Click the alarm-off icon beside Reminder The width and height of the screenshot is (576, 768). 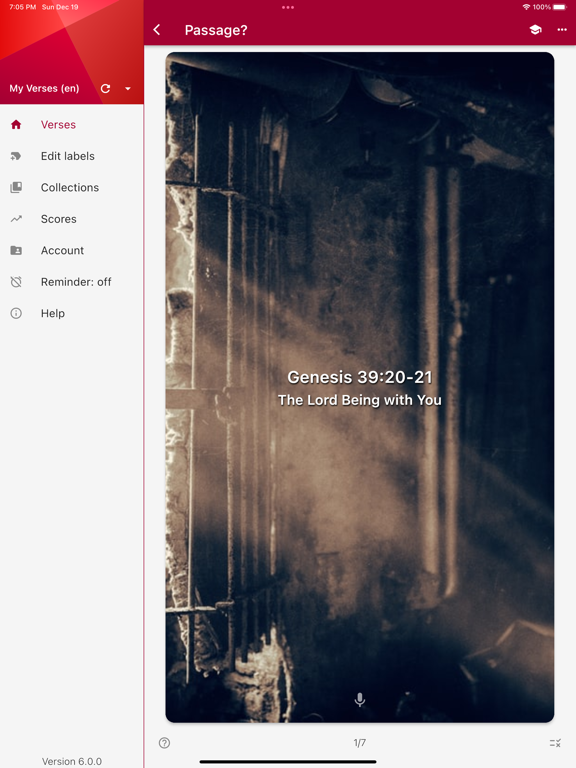(16, 282)
